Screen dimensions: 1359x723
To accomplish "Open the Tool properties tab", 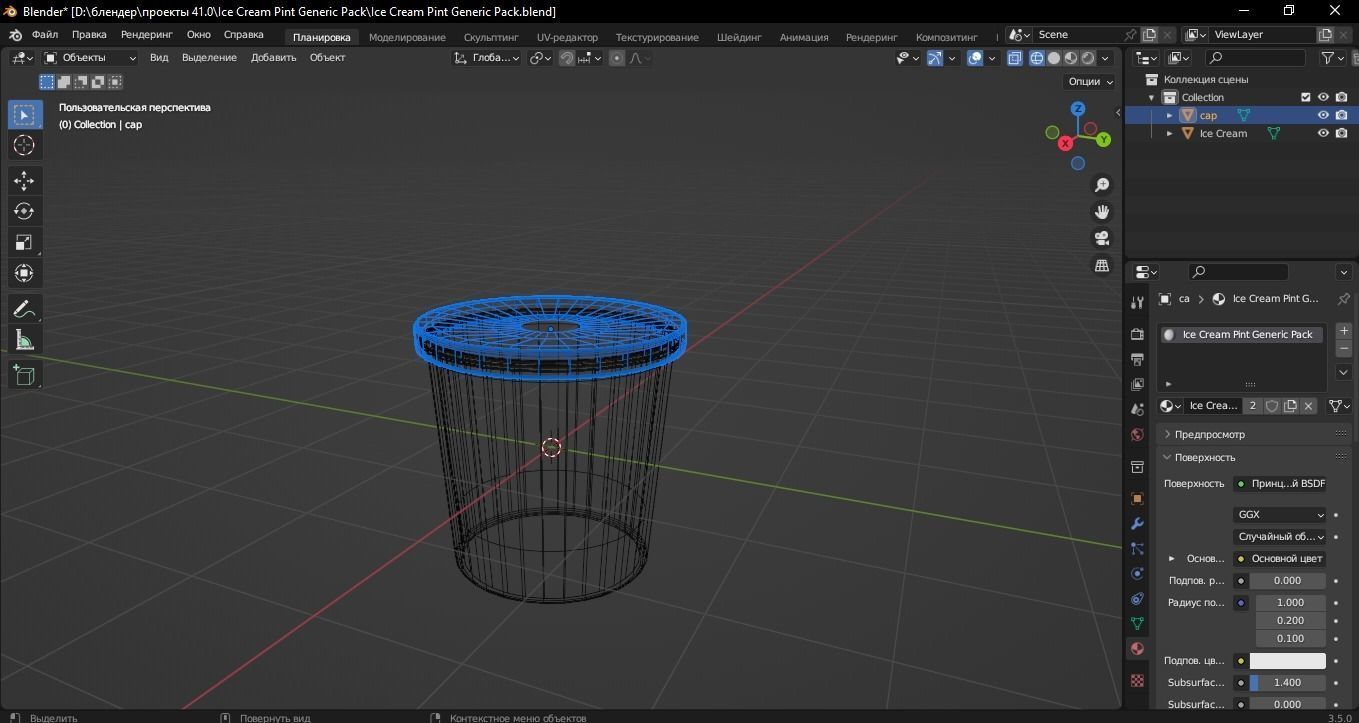I will point(1137,302).
